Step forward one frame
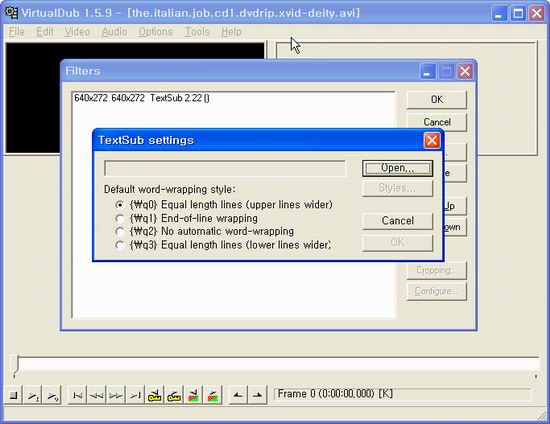Image resolution: width=550 pixels, height=424 pixels. click(x=116, y=395)
